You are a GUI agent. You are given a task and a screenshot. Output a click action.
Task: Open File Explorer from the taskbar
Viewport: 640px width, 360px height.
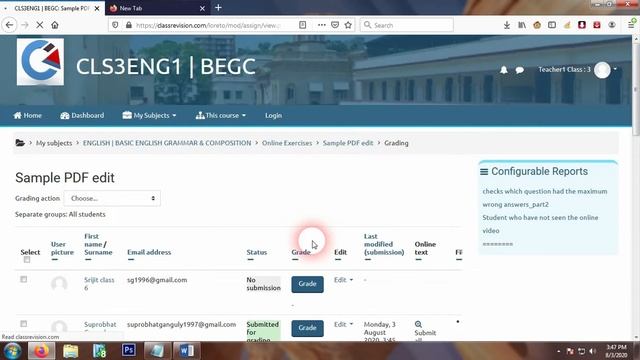pyautogui.click(x=71, y=351)
